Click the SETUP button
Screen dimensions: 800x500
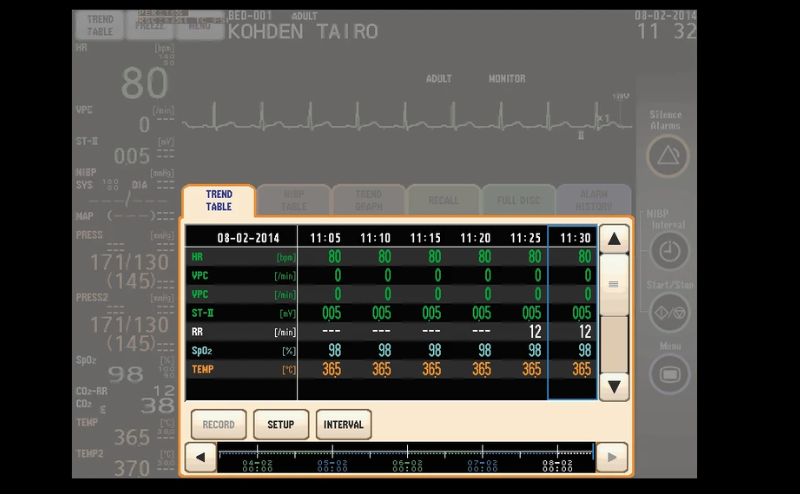pyautogui.click(x=281, y=424)
